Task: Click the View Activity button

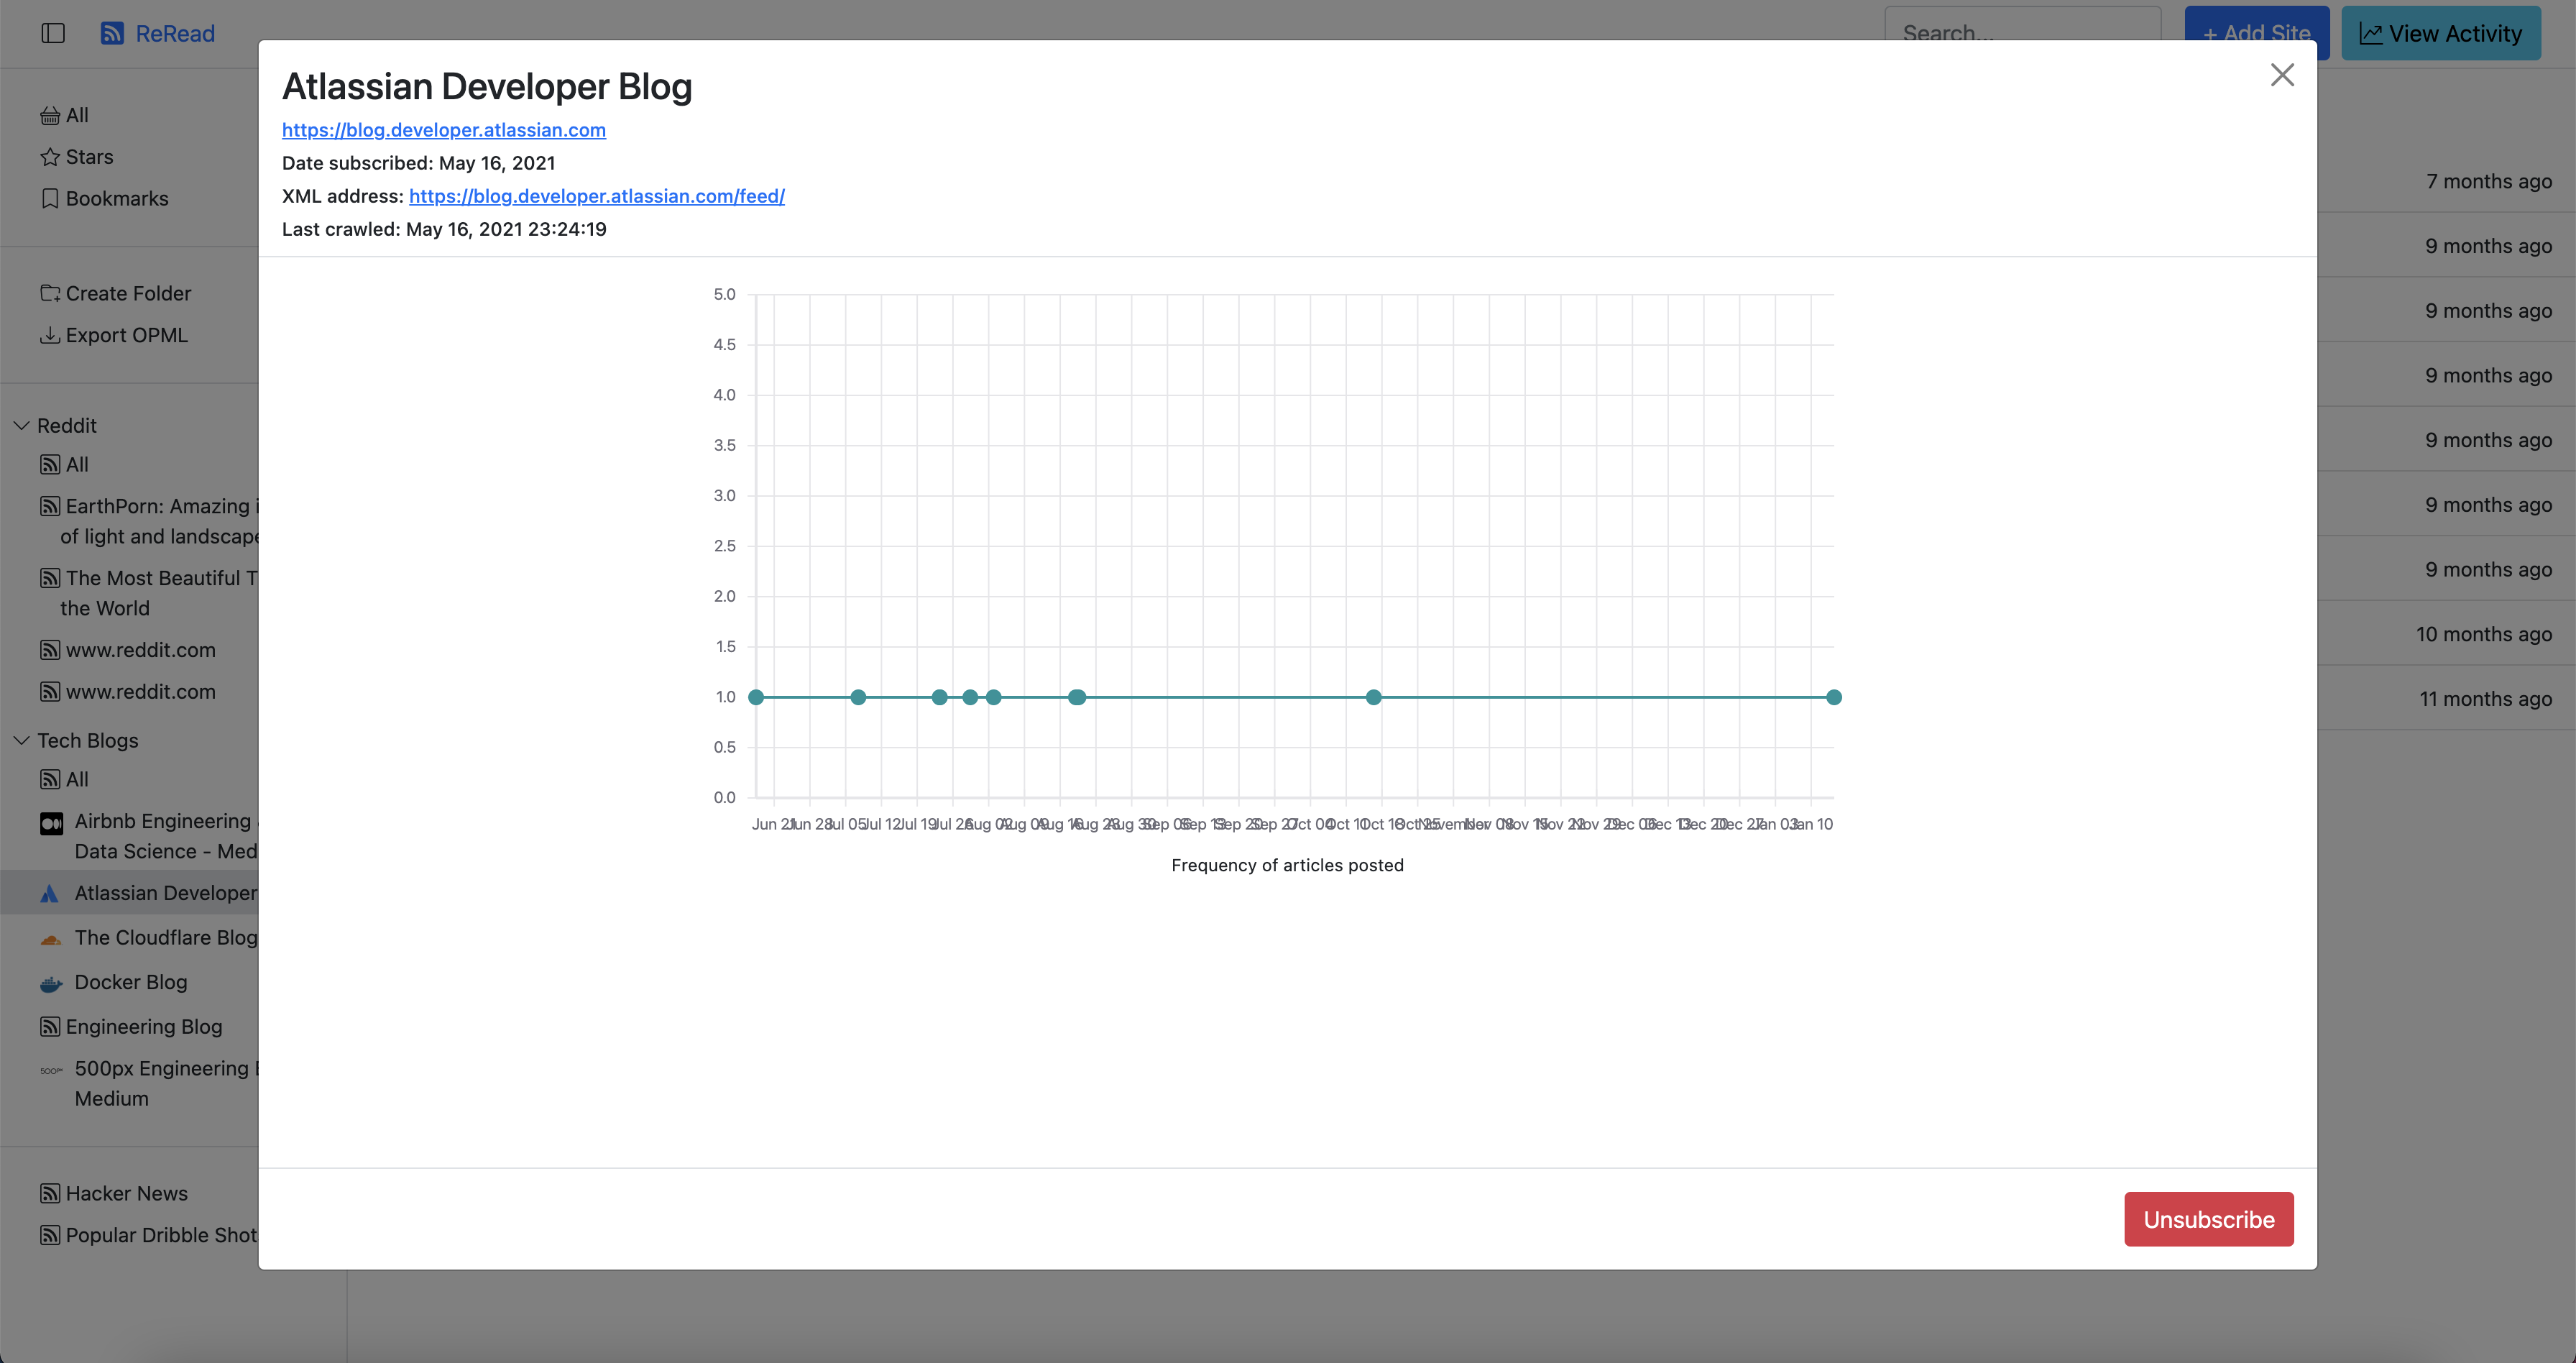Action: pos(2440,33)
